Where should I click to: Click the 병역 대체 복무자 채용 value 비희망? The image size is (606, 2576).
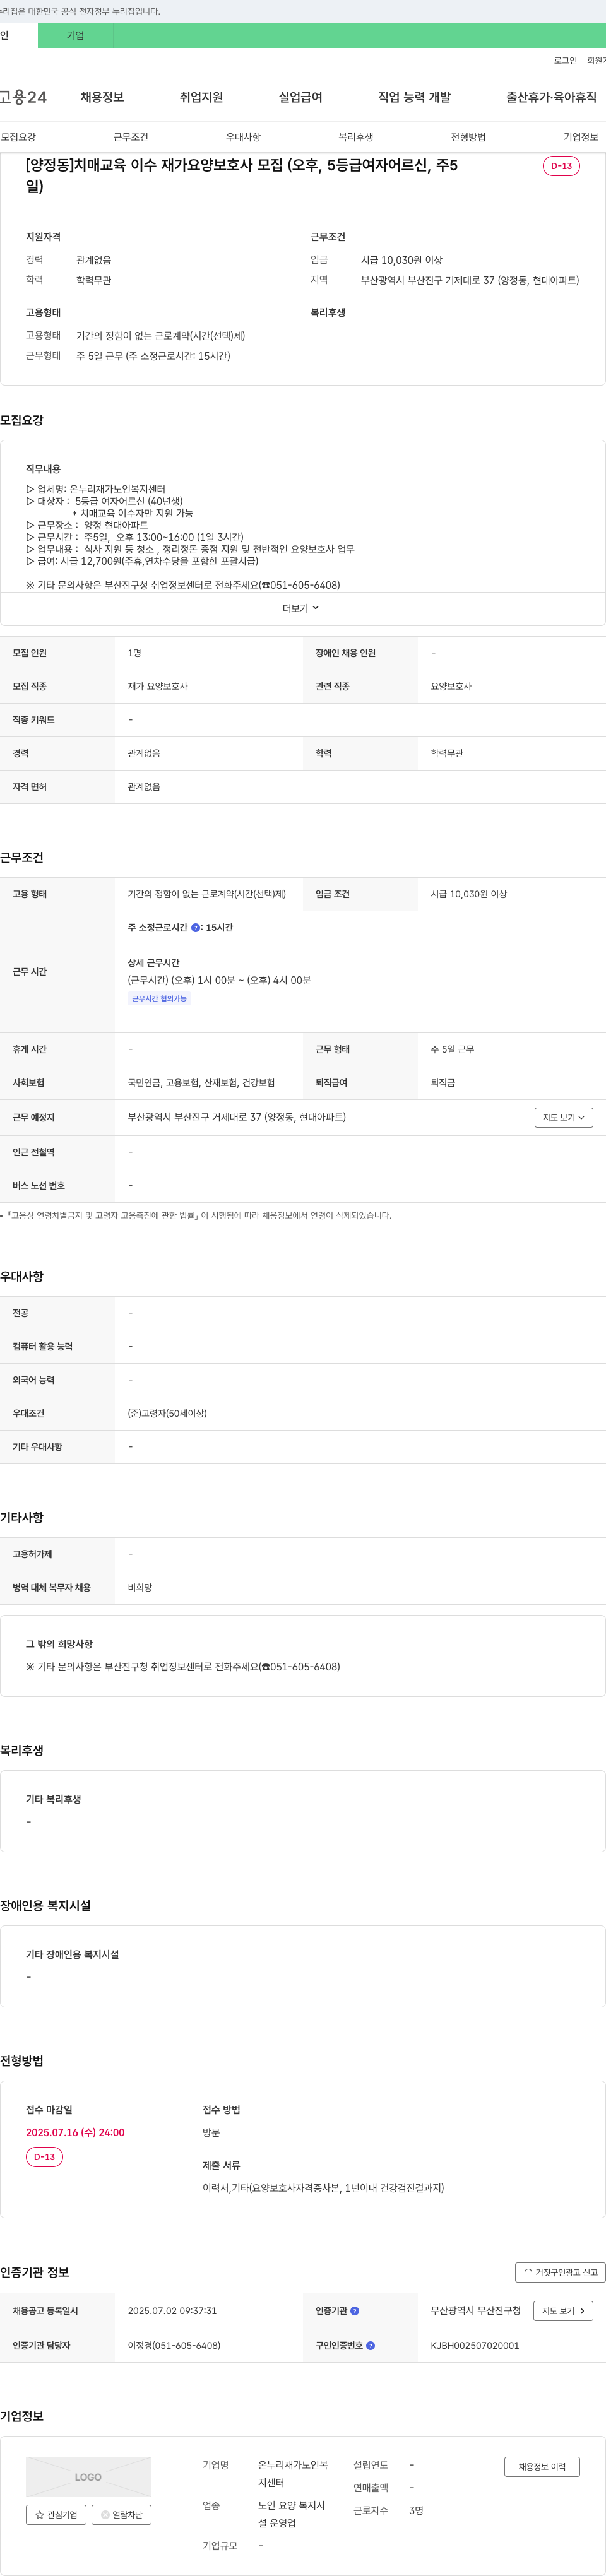click(140, 1588)
